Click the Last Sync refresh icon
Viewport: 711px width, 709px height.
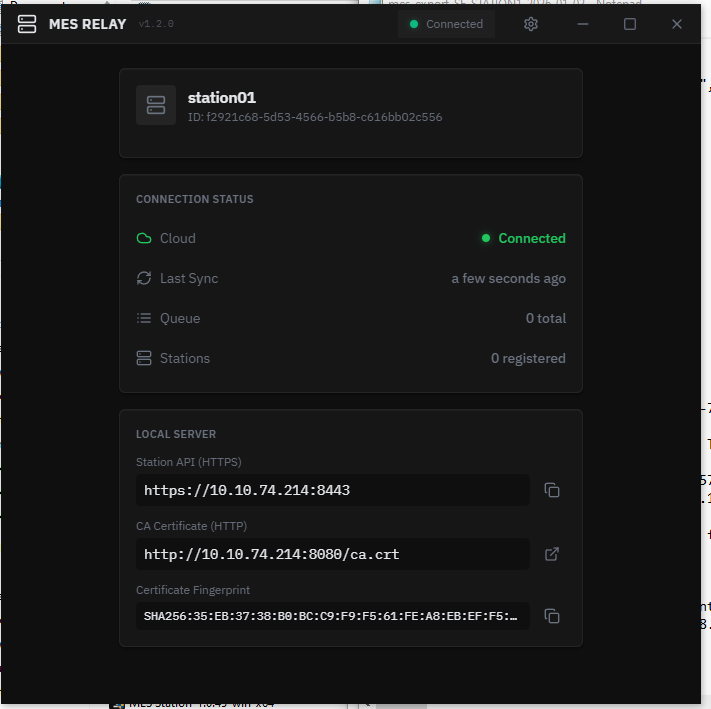pyautogui.click(x=144, y=278)
